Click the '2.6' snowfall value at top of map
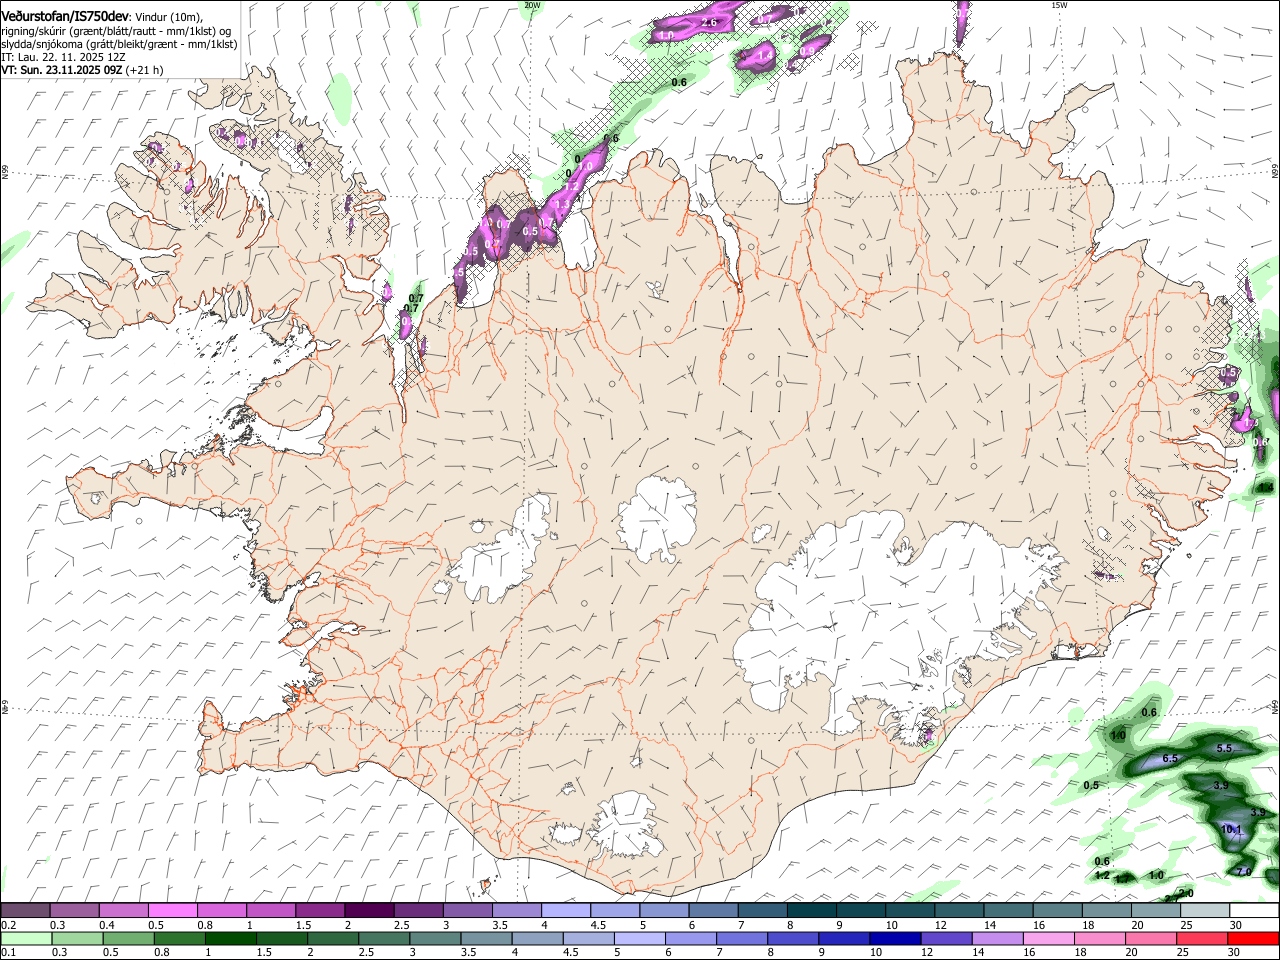This screenshot has width=1280, height=960. [x=710, y=22]
